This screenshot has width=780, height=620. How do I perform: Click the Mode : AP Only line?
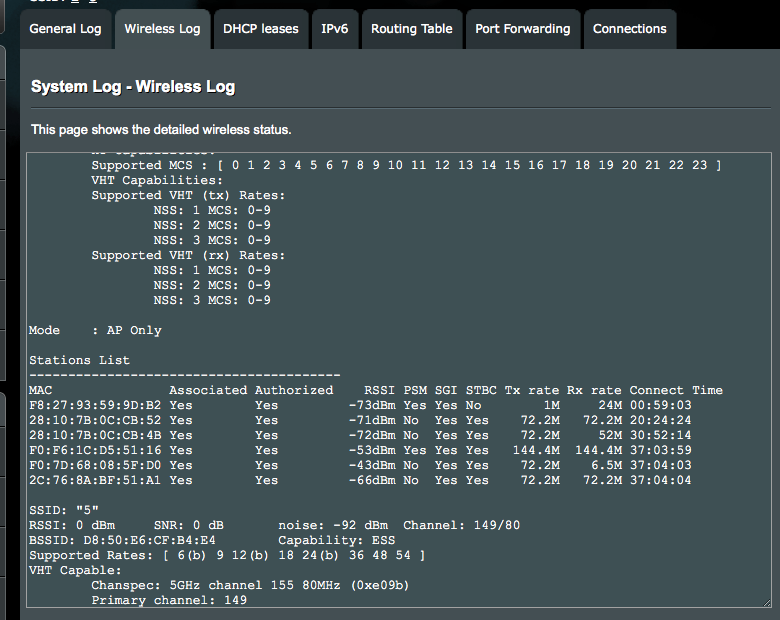point(95,330)
